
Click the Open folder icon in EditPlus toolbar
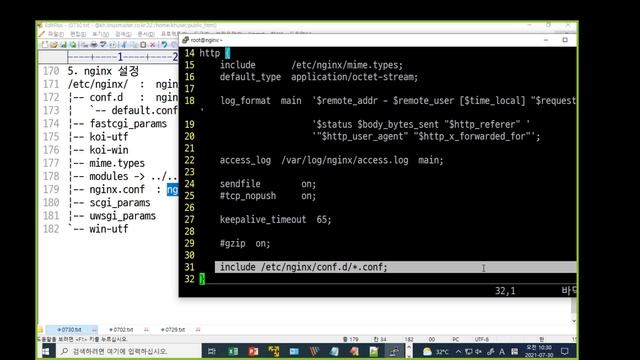coord(53,44)
